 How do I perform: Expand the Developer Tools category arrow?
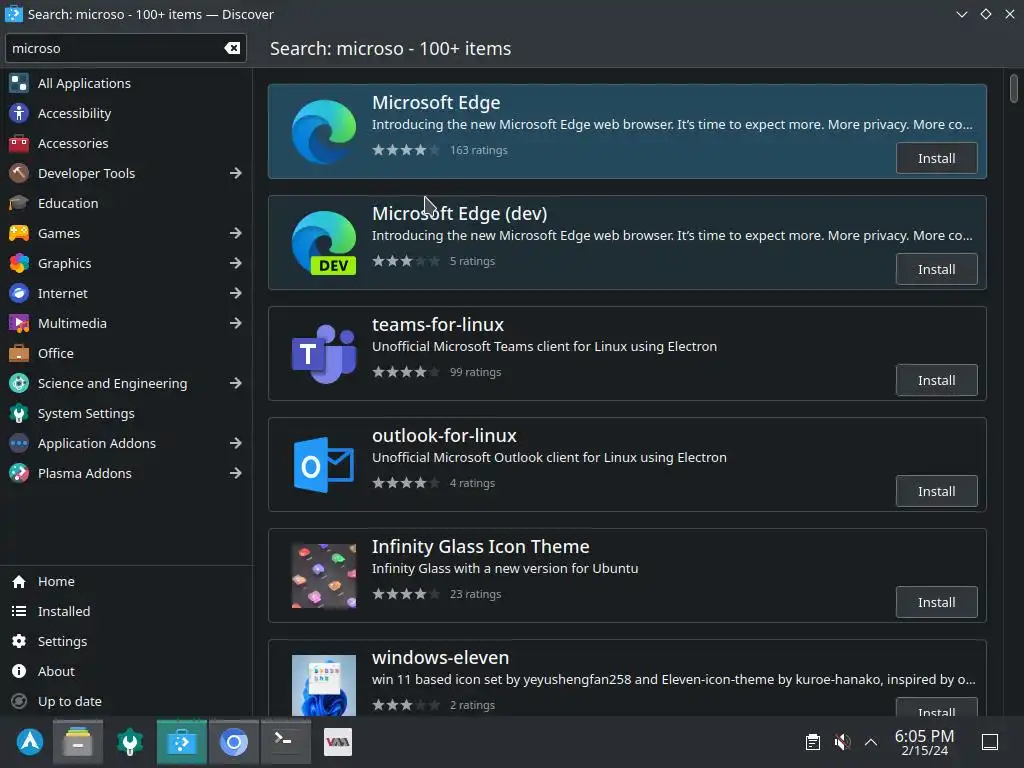click(x=236, y=173)
